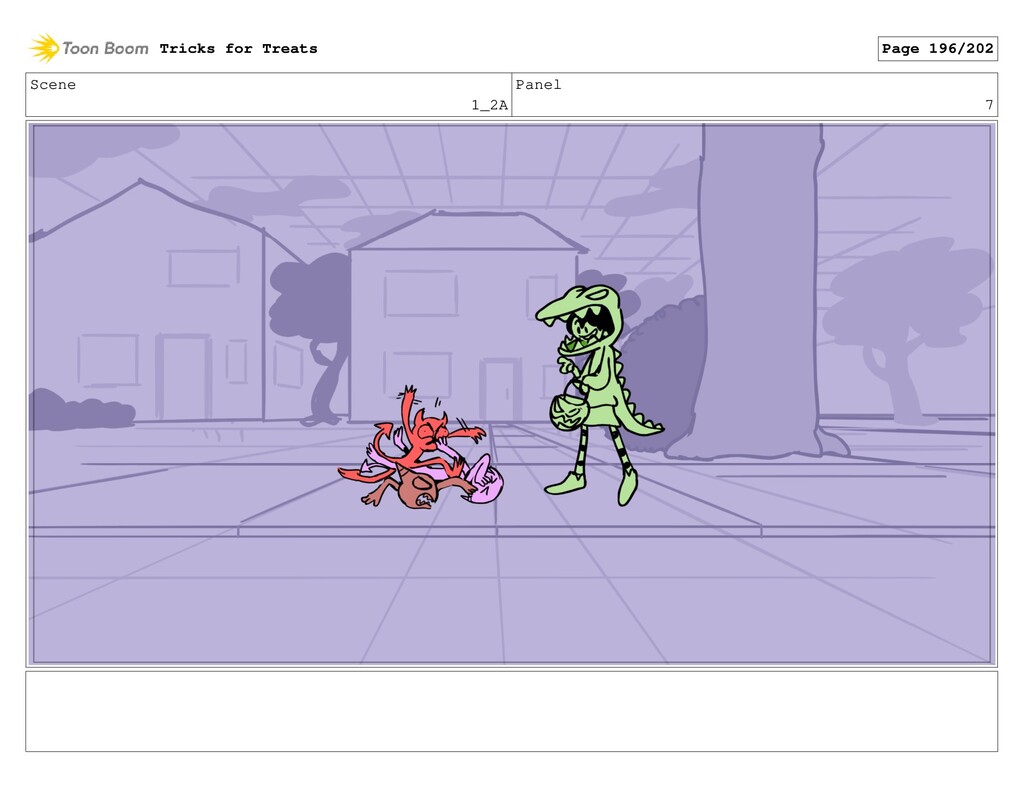Click the scene number '1_2A'
This screenshot has width=1024, height=793.
489,105
